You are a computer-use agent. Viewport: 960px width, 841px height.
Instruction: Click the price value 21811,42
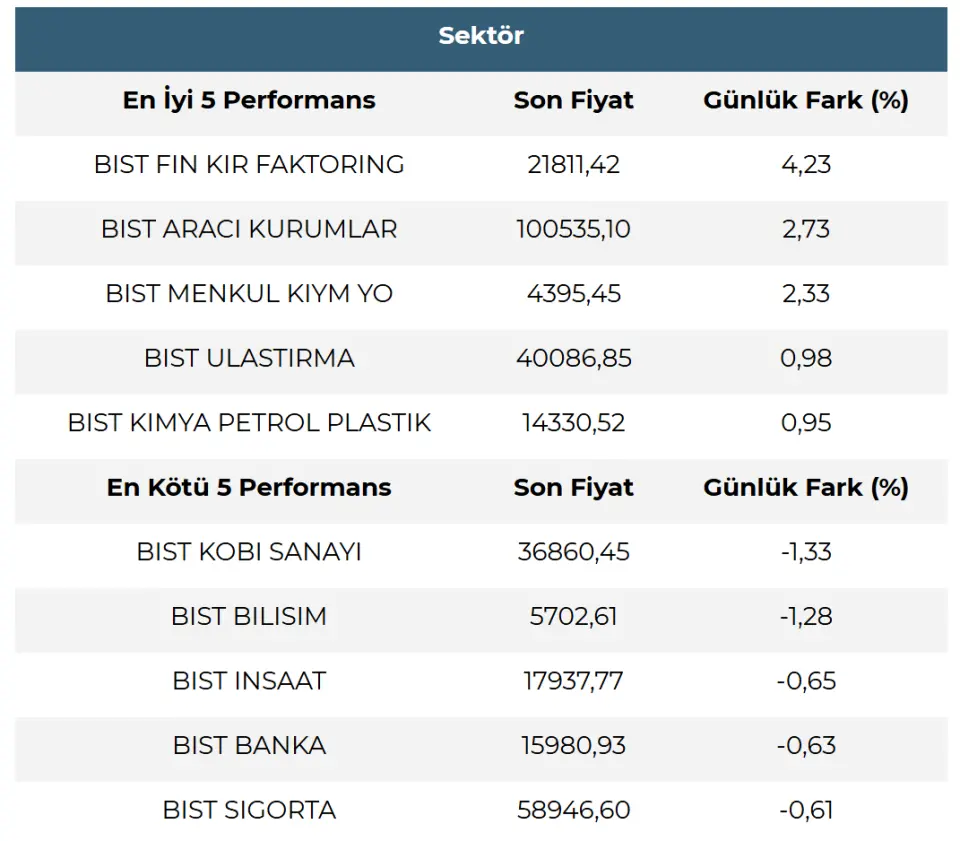[573, 165]
